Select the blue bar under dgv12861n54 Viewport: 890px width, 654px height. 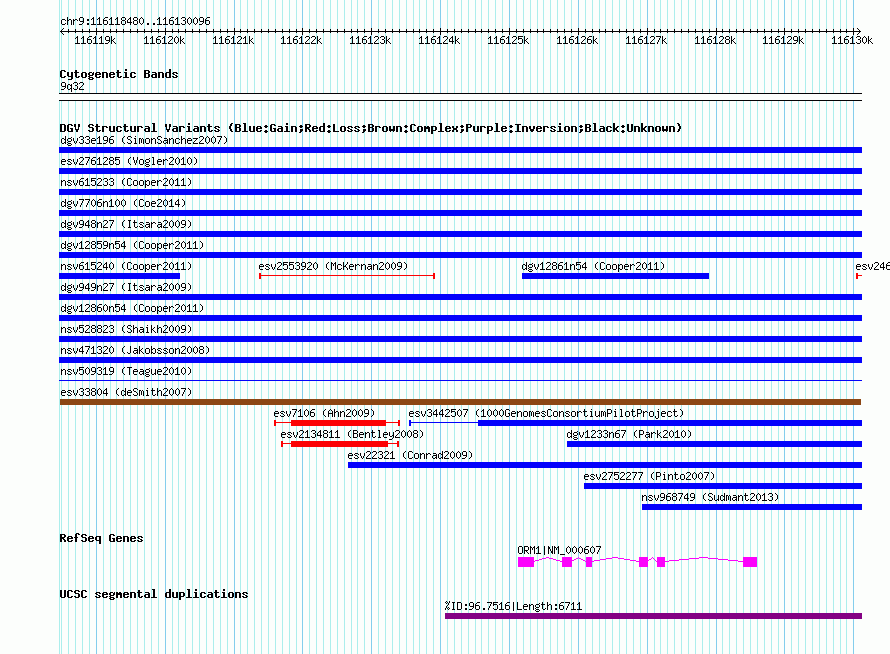coord(615,276)
